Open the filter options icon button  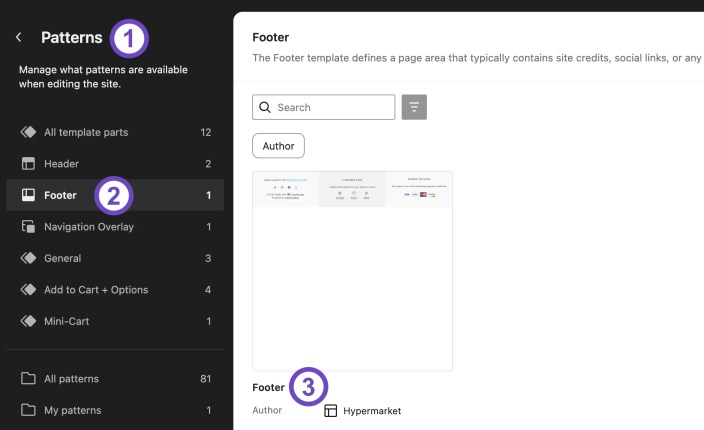[414, 107]
